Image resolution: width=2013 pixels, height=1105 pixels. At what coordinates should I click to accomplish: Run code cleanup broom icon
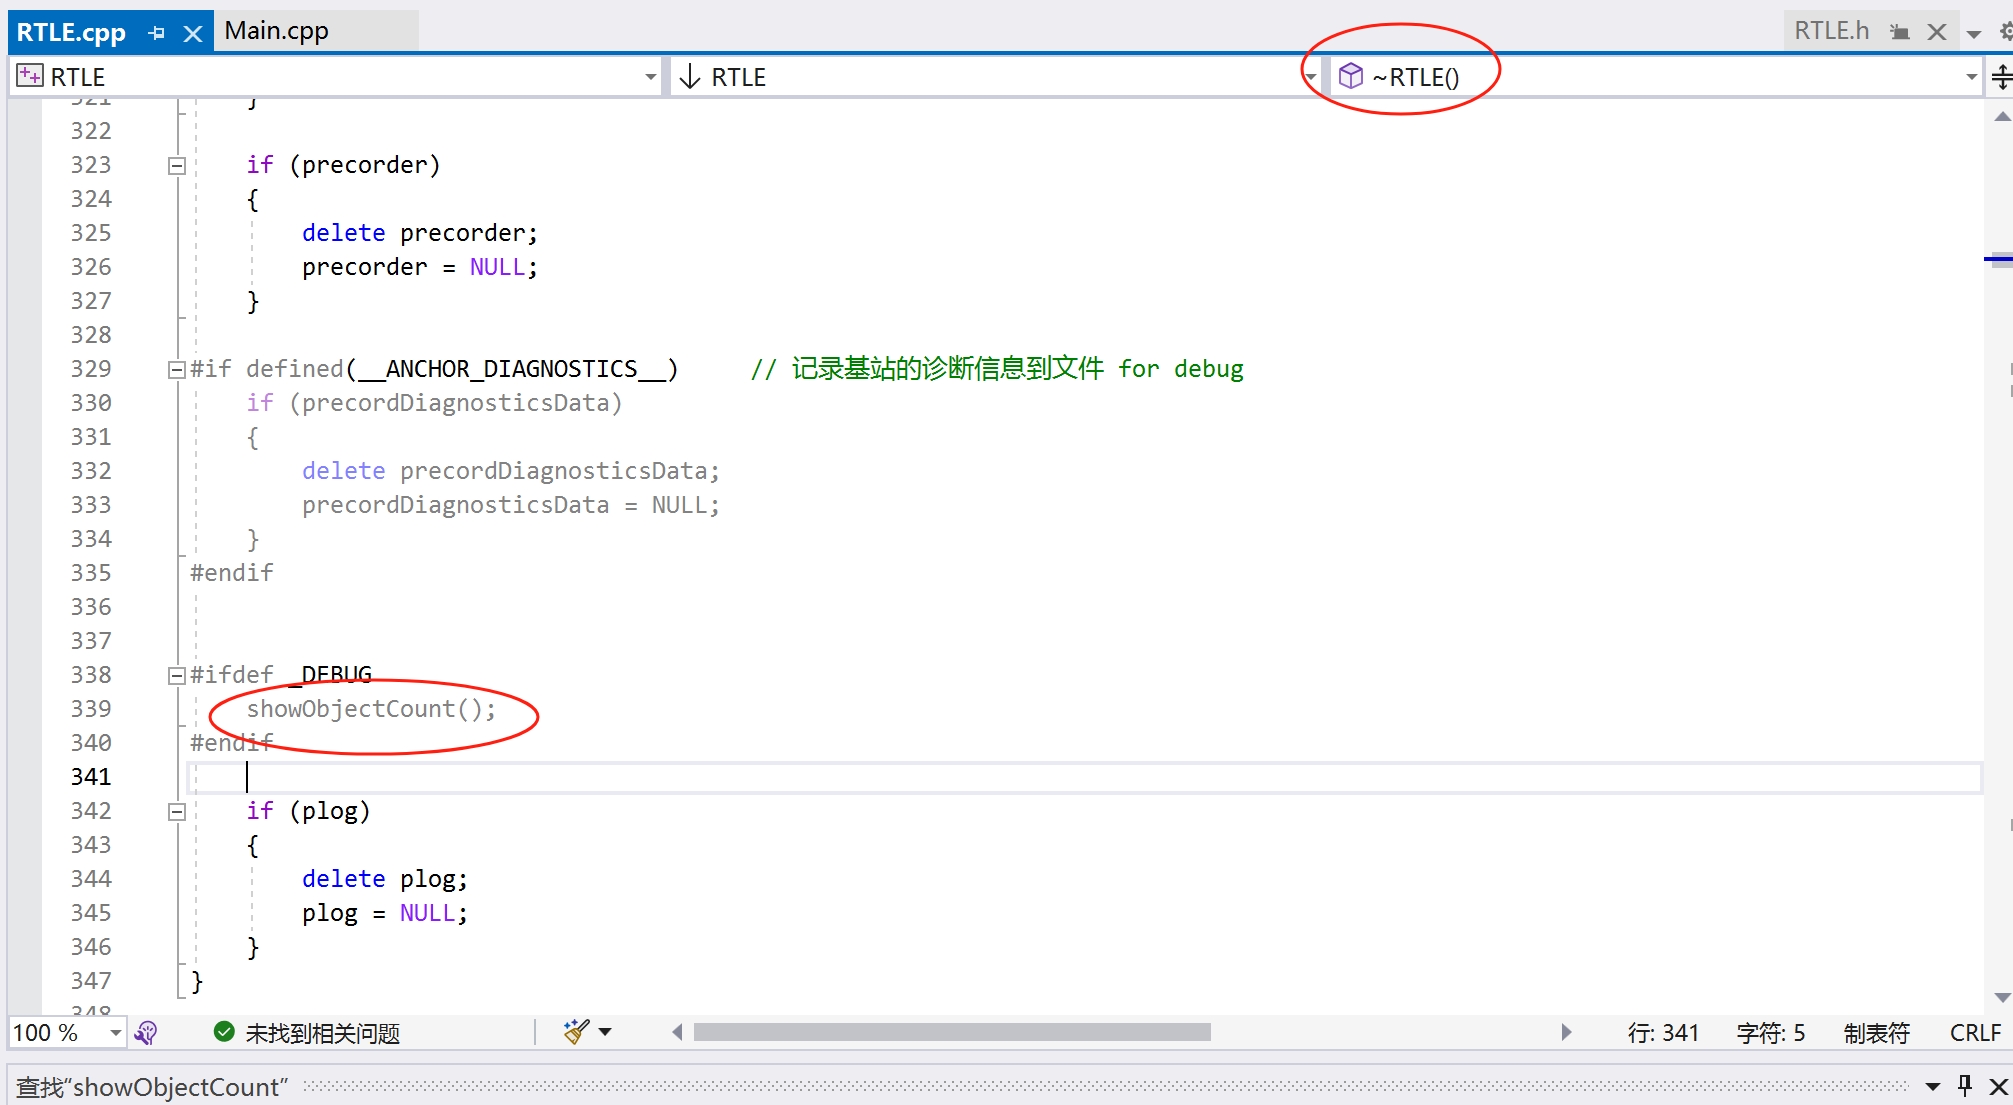point(576,1032)
